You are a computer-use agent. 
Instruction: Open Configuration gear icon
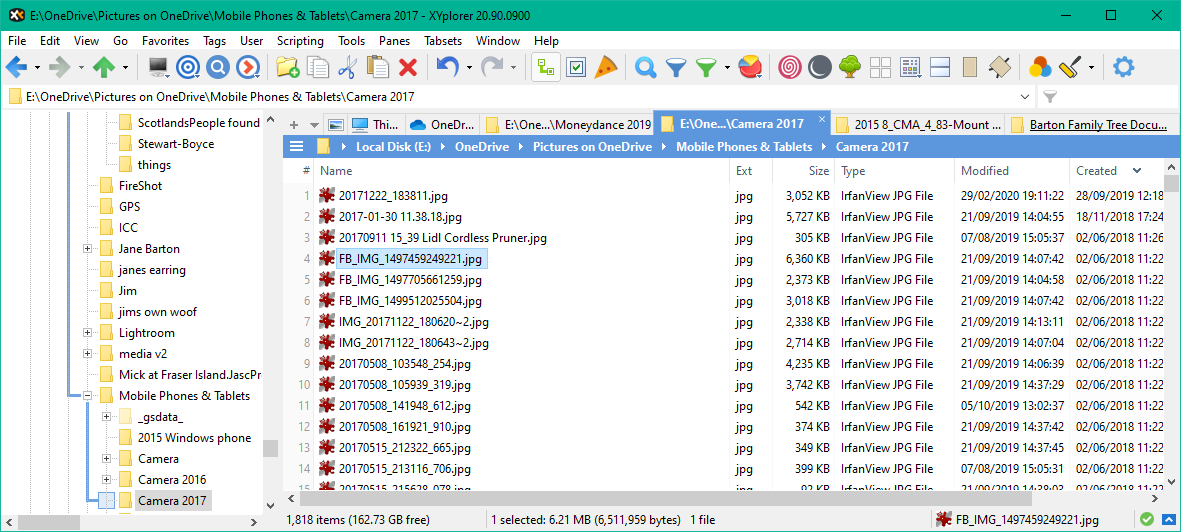click(x=1124, y=67)
